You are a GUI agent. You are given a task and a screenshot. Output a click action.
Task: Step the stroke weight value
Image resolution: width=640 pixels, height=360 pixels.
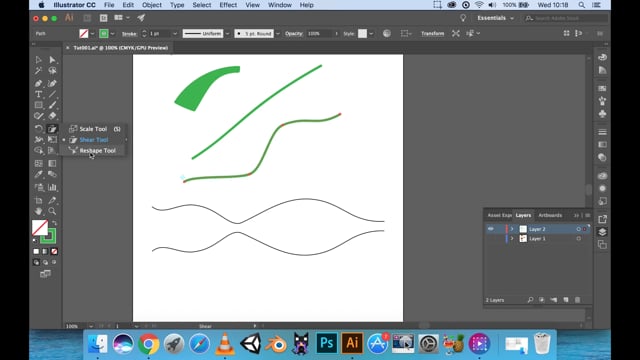[144, 34]
